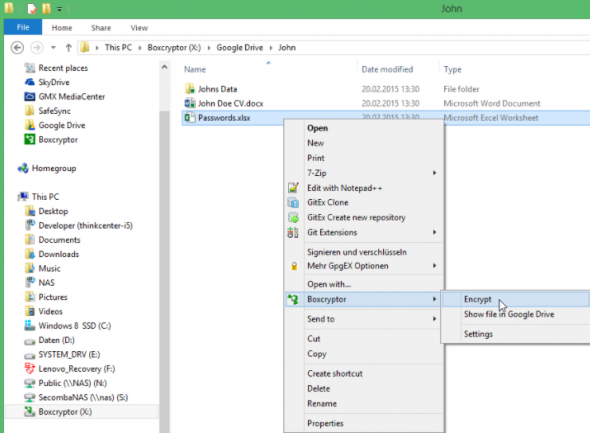Select the Passwords.xlsx Excel file icon

[x=190, y=118]
